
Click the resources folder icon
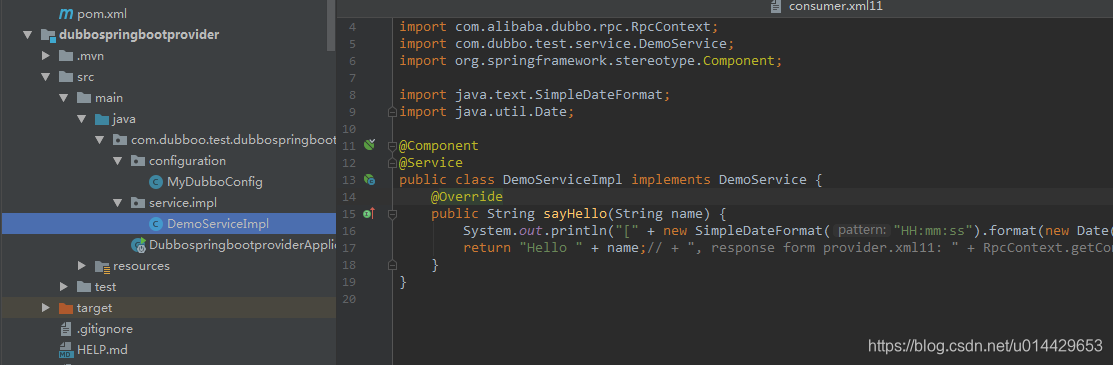point(102,266)
